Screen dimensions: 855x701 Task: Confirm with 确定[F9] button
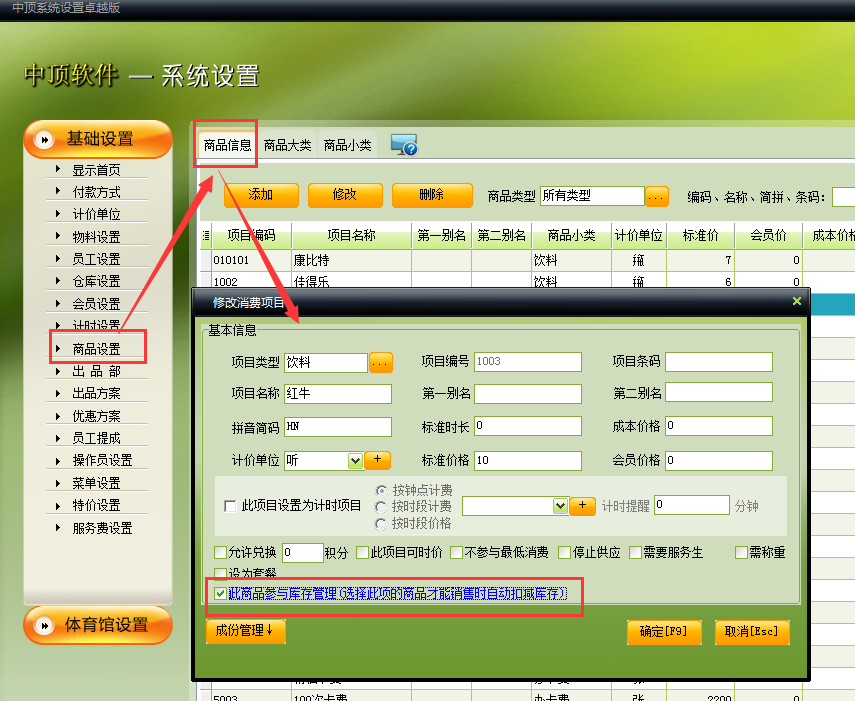point(664,632)
